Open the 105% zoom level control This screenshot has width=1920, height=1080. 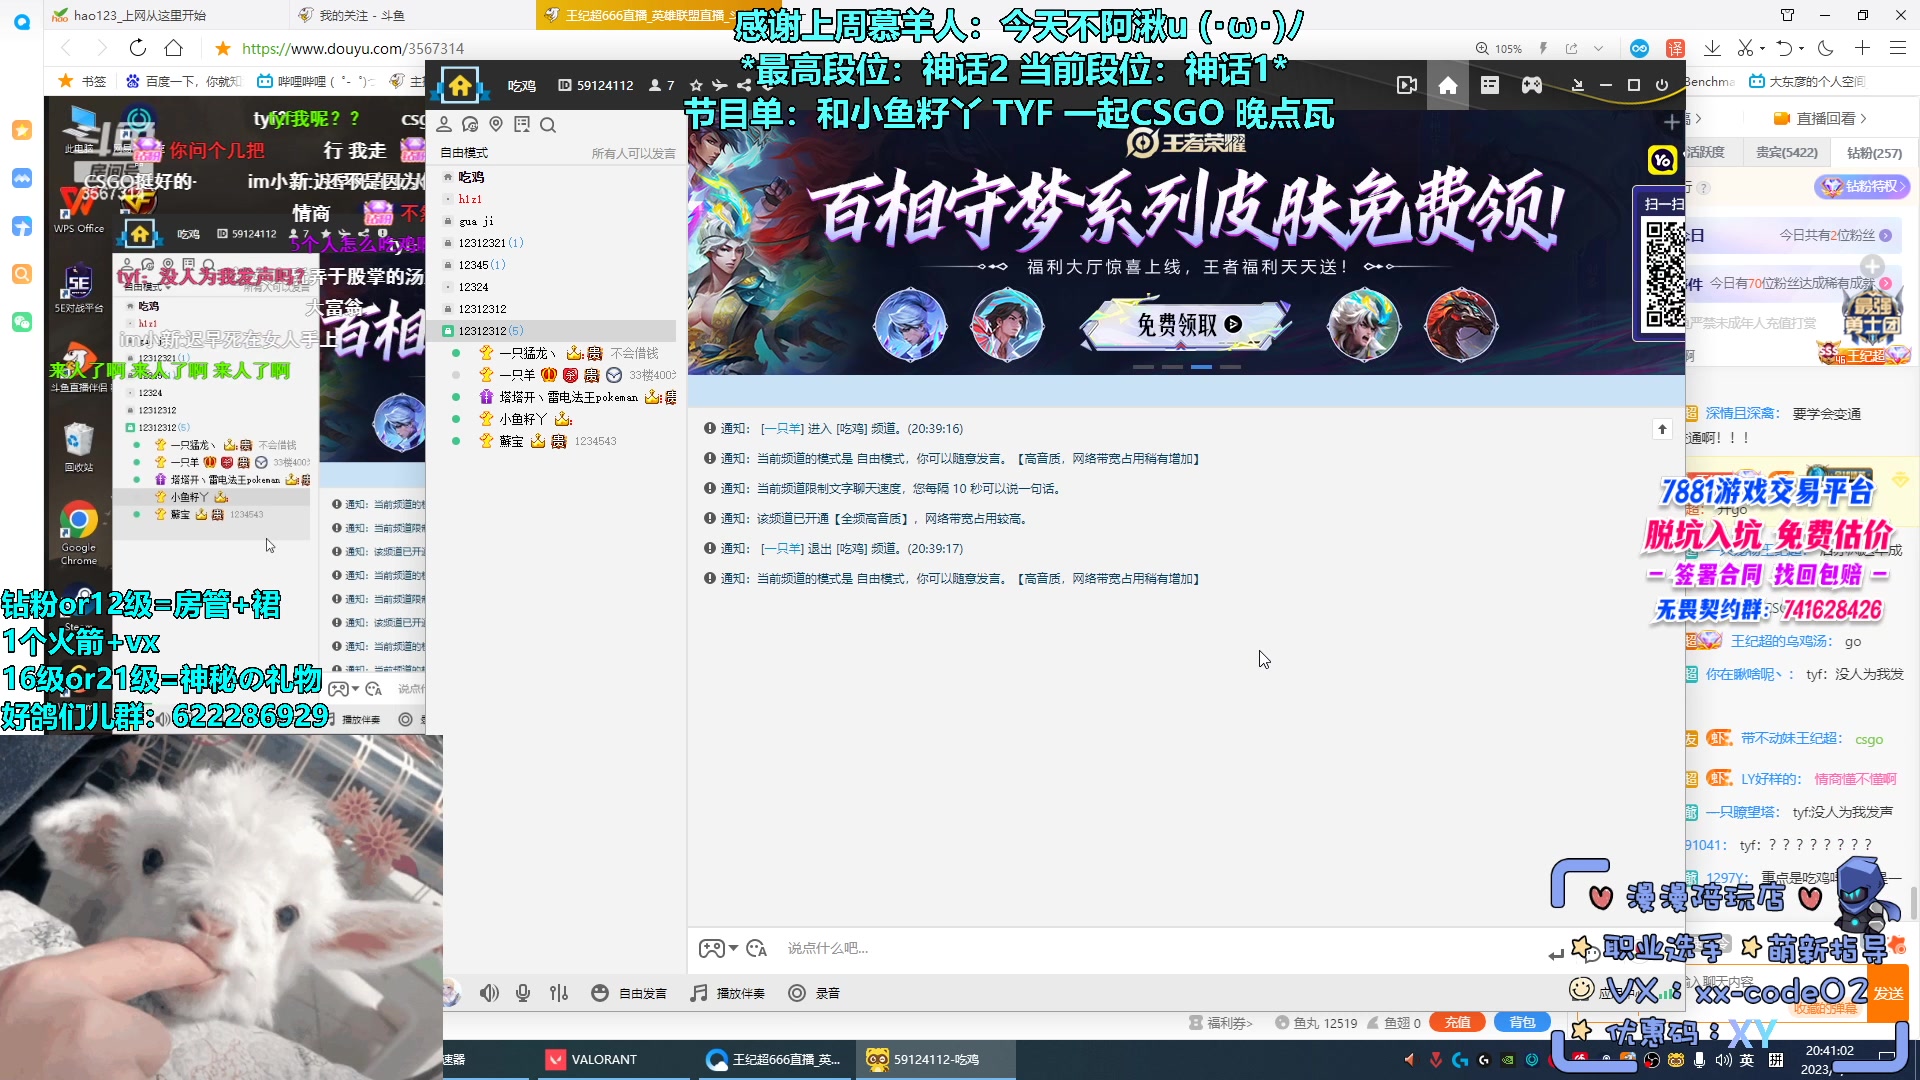tap(1499, 48)
